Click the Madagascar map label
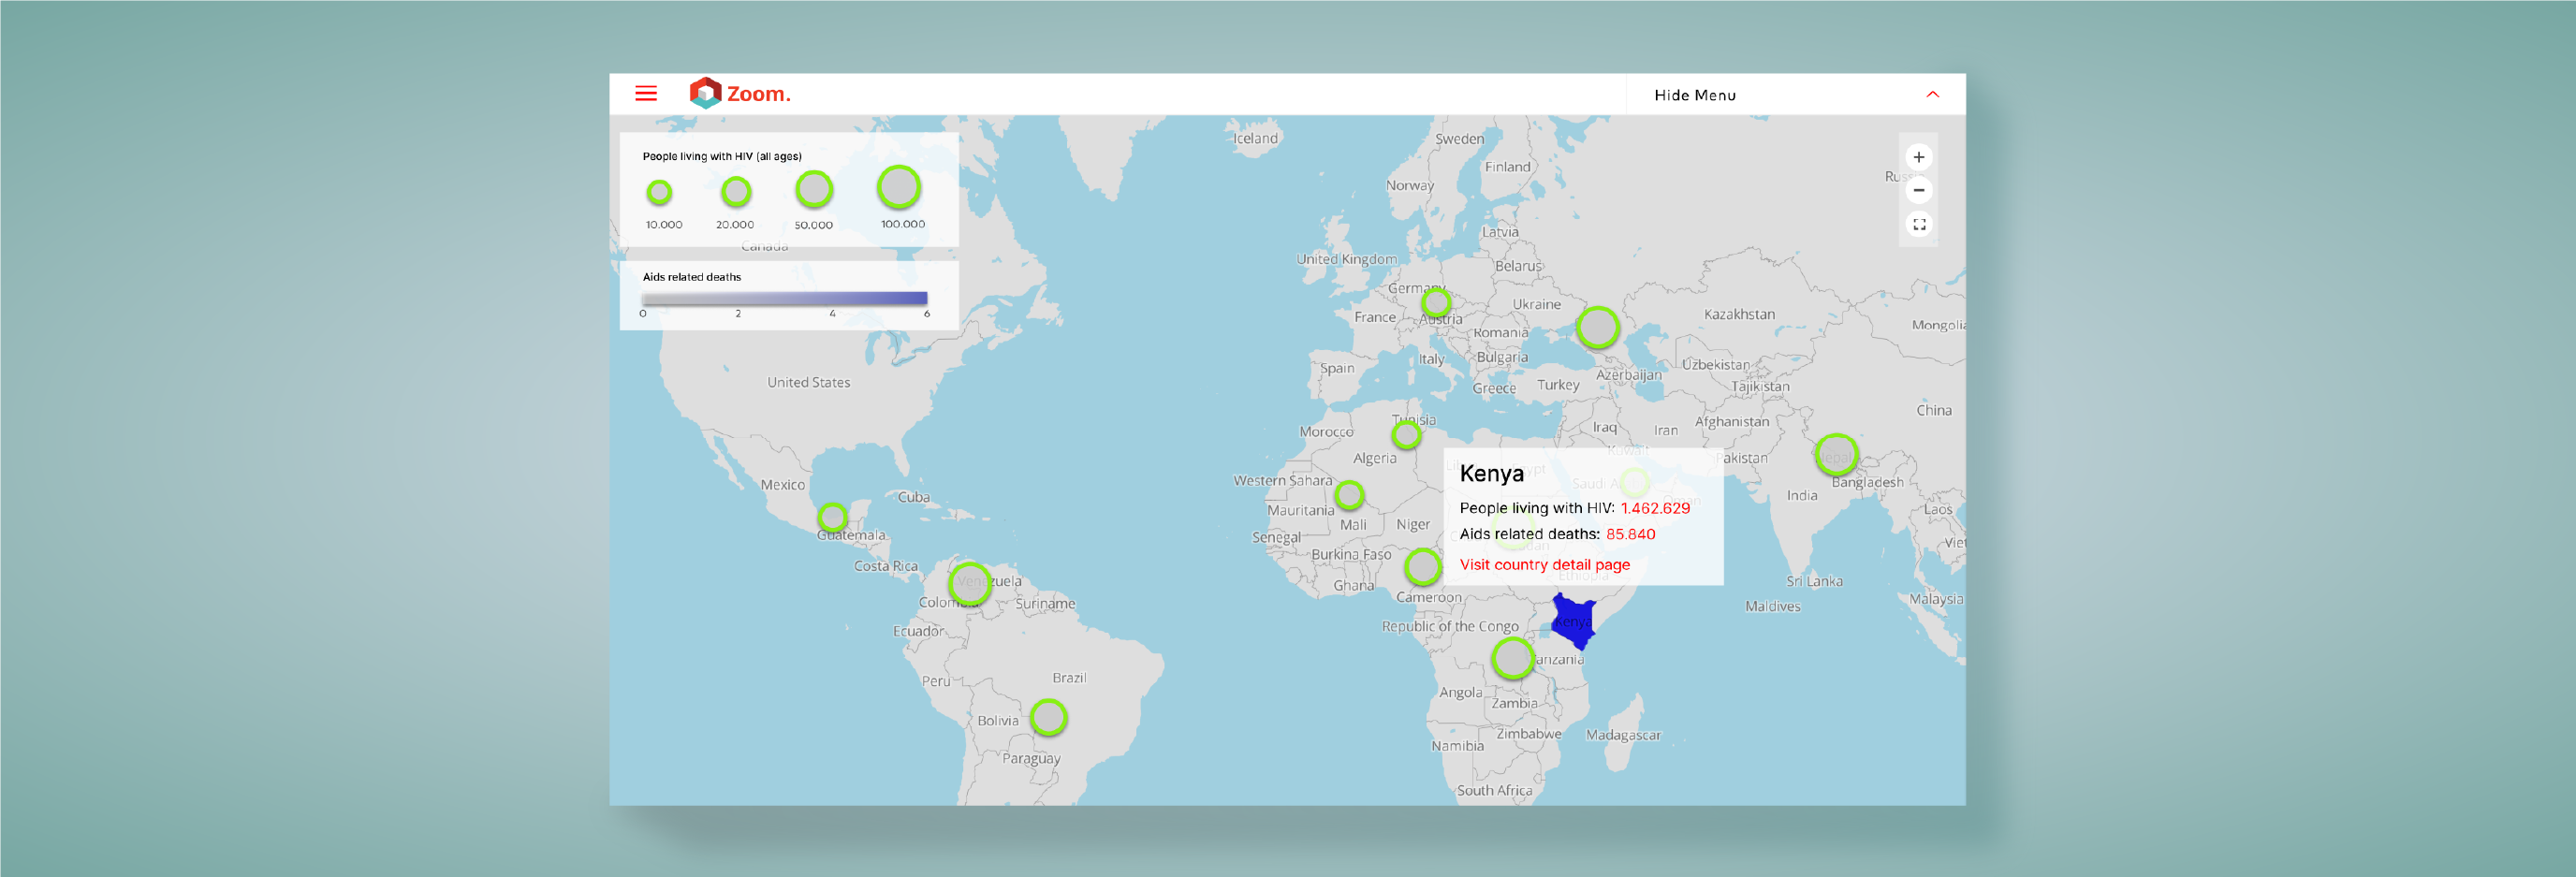 (1623, 735)
